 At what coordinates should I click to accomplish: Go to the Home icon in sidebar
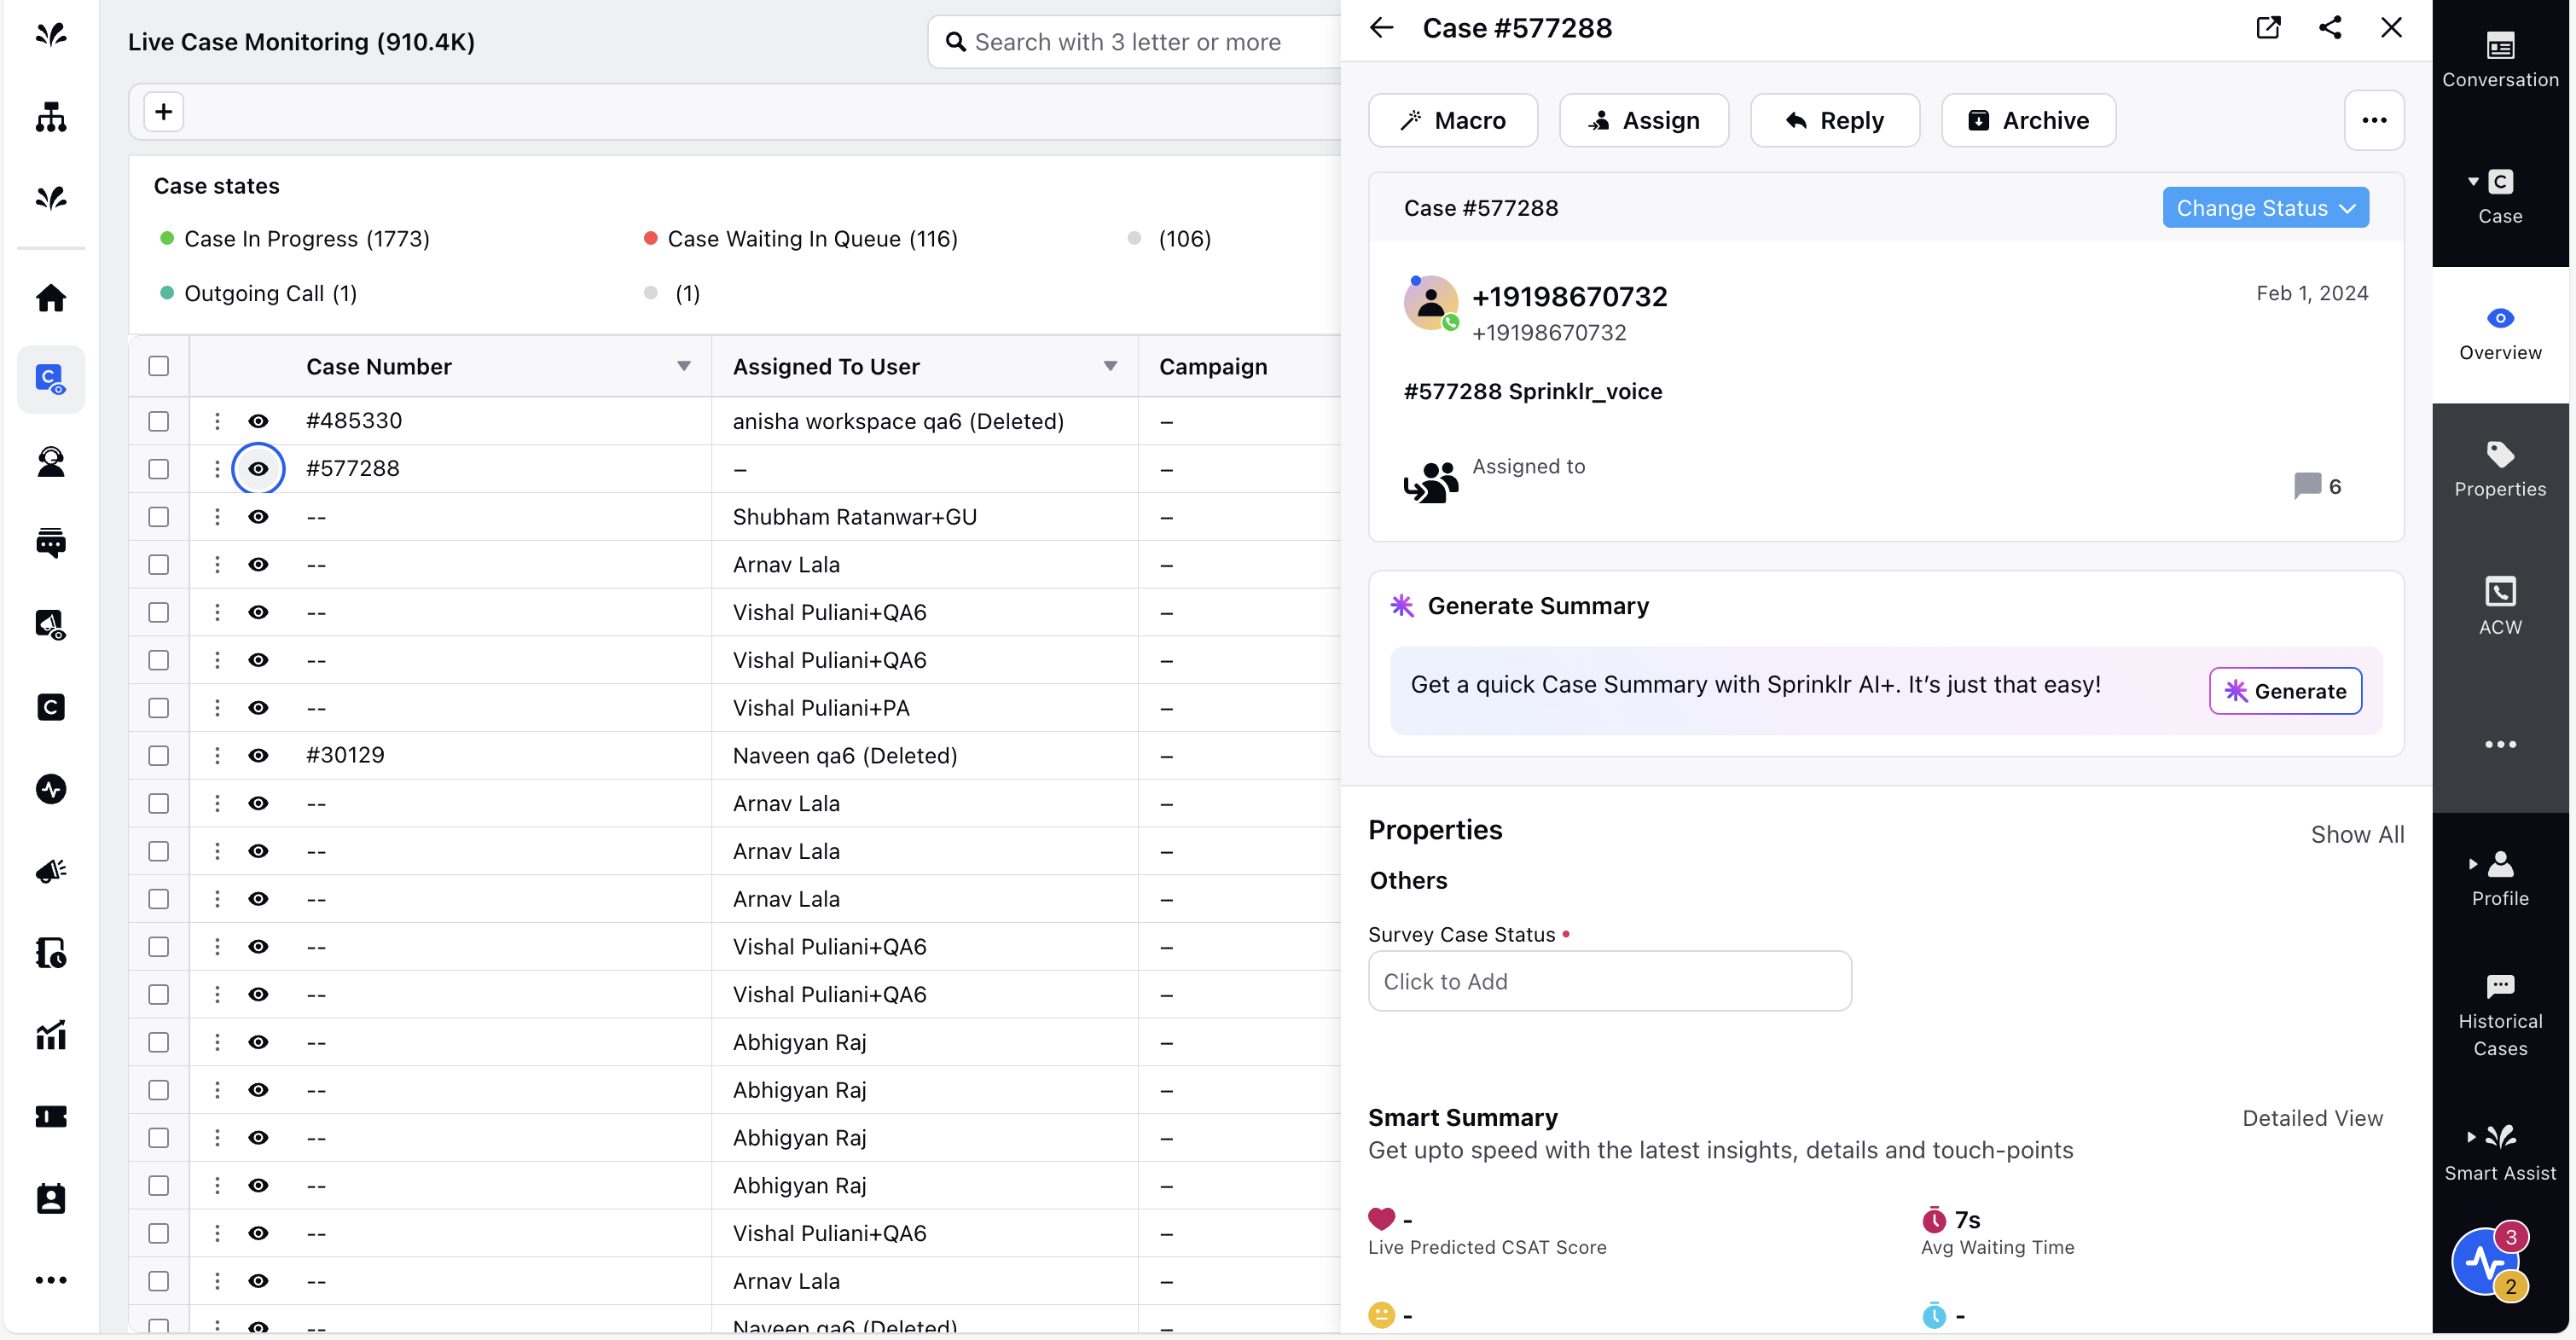tap(51, 297)
